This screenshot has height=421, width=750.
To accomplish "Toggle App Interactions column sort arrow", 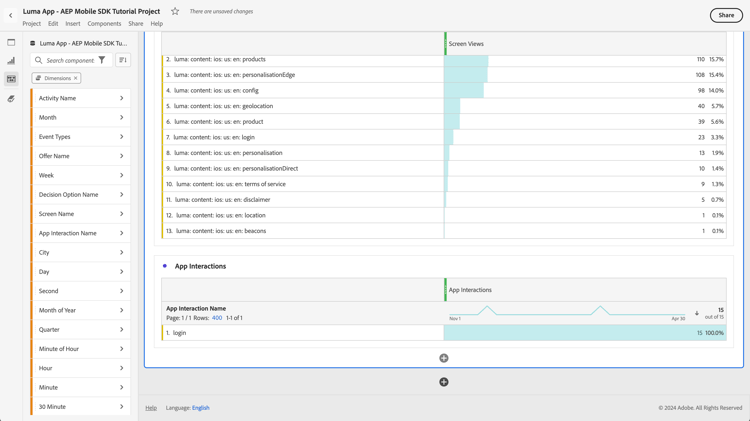I will [696, 313].
